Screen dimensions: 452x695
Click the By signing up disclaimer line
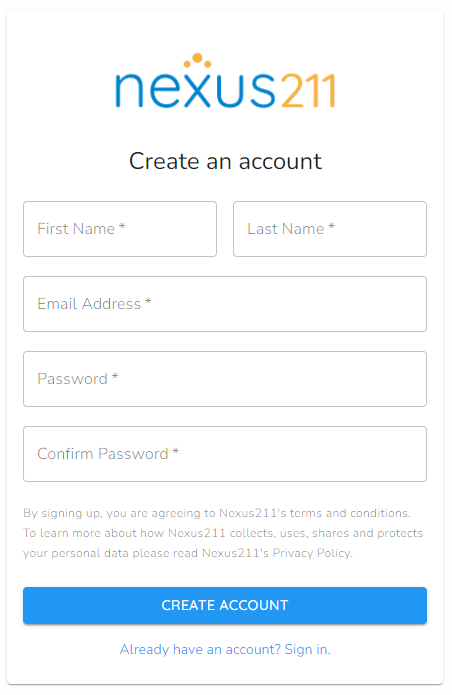(217, 513)
